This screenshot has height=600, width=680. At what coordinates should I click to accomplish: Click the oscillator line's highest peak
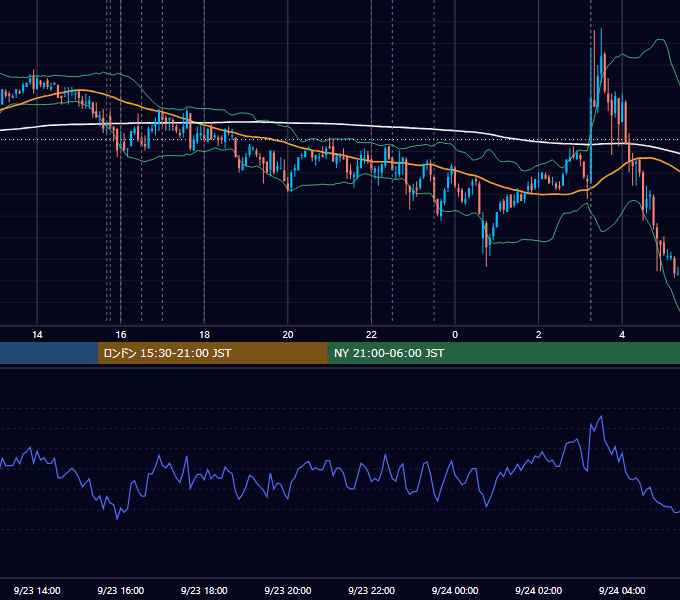(x=601, y=417)
